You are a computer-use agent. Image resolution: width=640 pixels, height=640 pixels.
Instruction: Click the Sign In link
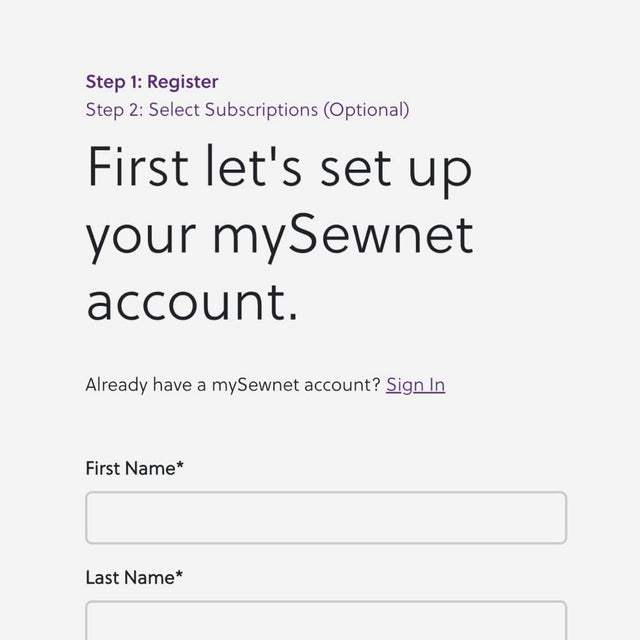(x=415, y=385)
